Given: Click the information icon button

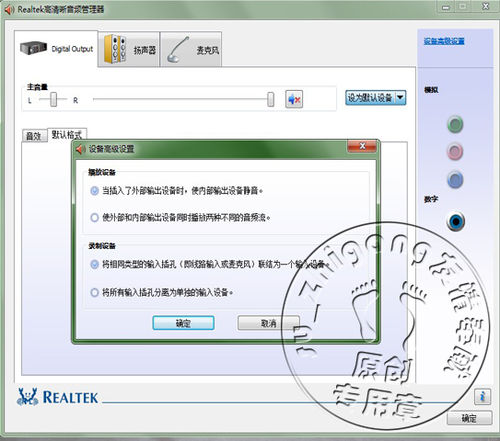Looking at the screenshot, I should 482,397.
